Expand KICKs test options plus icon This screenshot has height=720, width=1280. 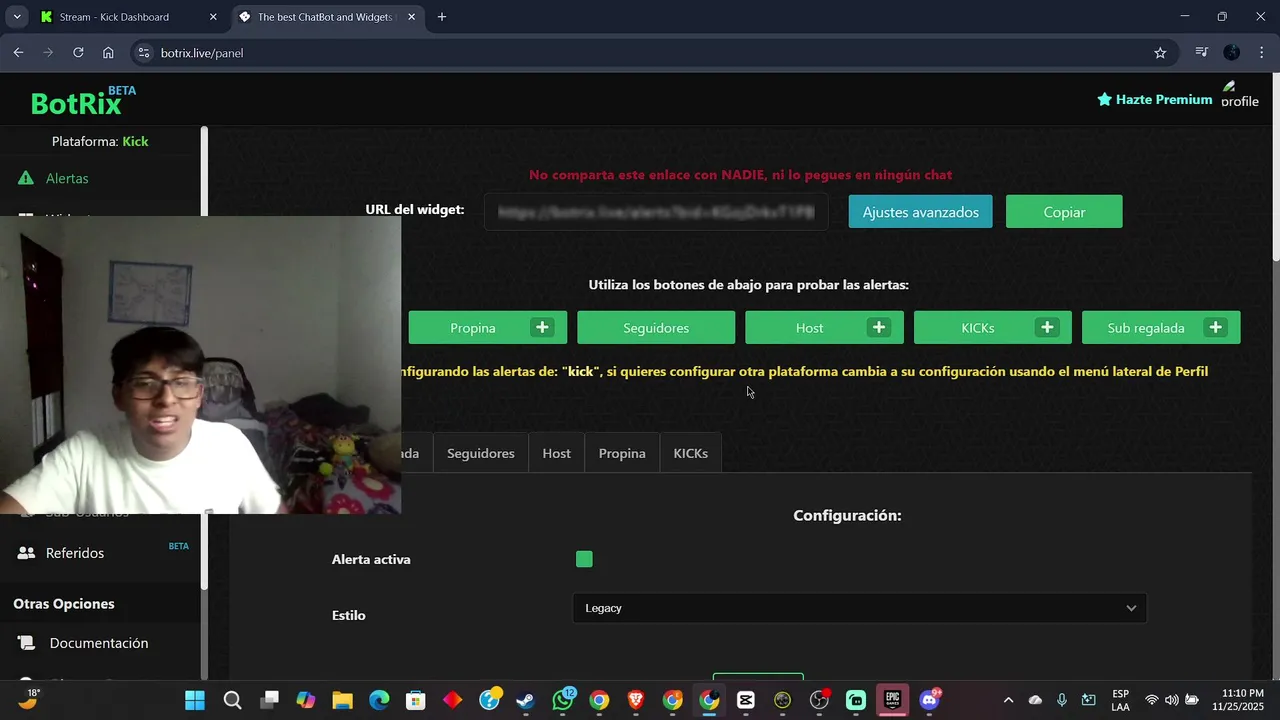[1047, 327]
